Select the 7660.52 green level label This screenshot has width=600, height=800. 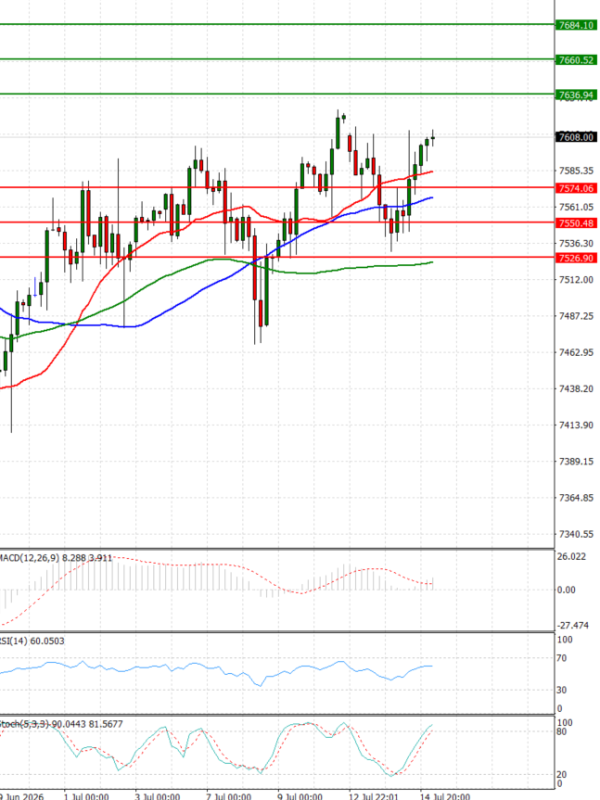point(576,60)
